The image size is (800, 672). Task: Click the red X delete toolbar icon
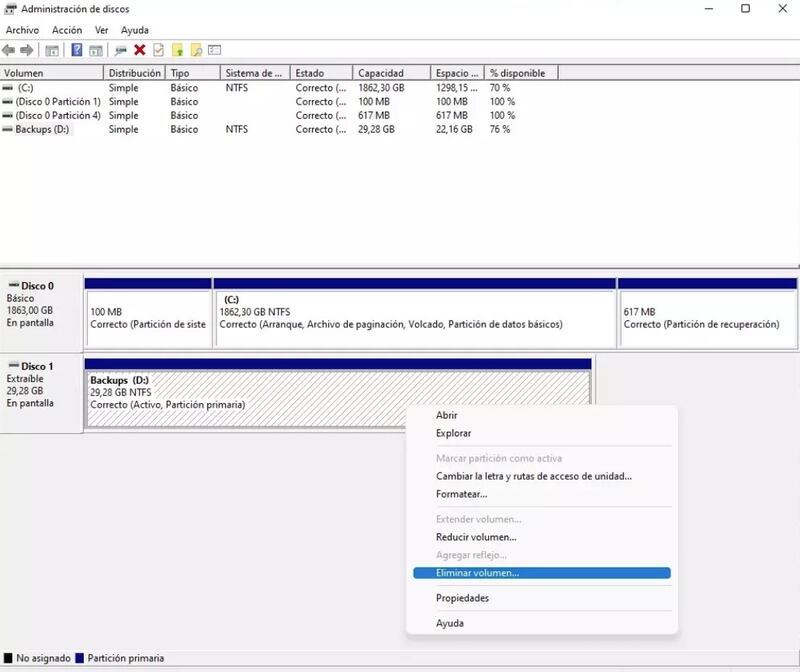coord(139,50)
